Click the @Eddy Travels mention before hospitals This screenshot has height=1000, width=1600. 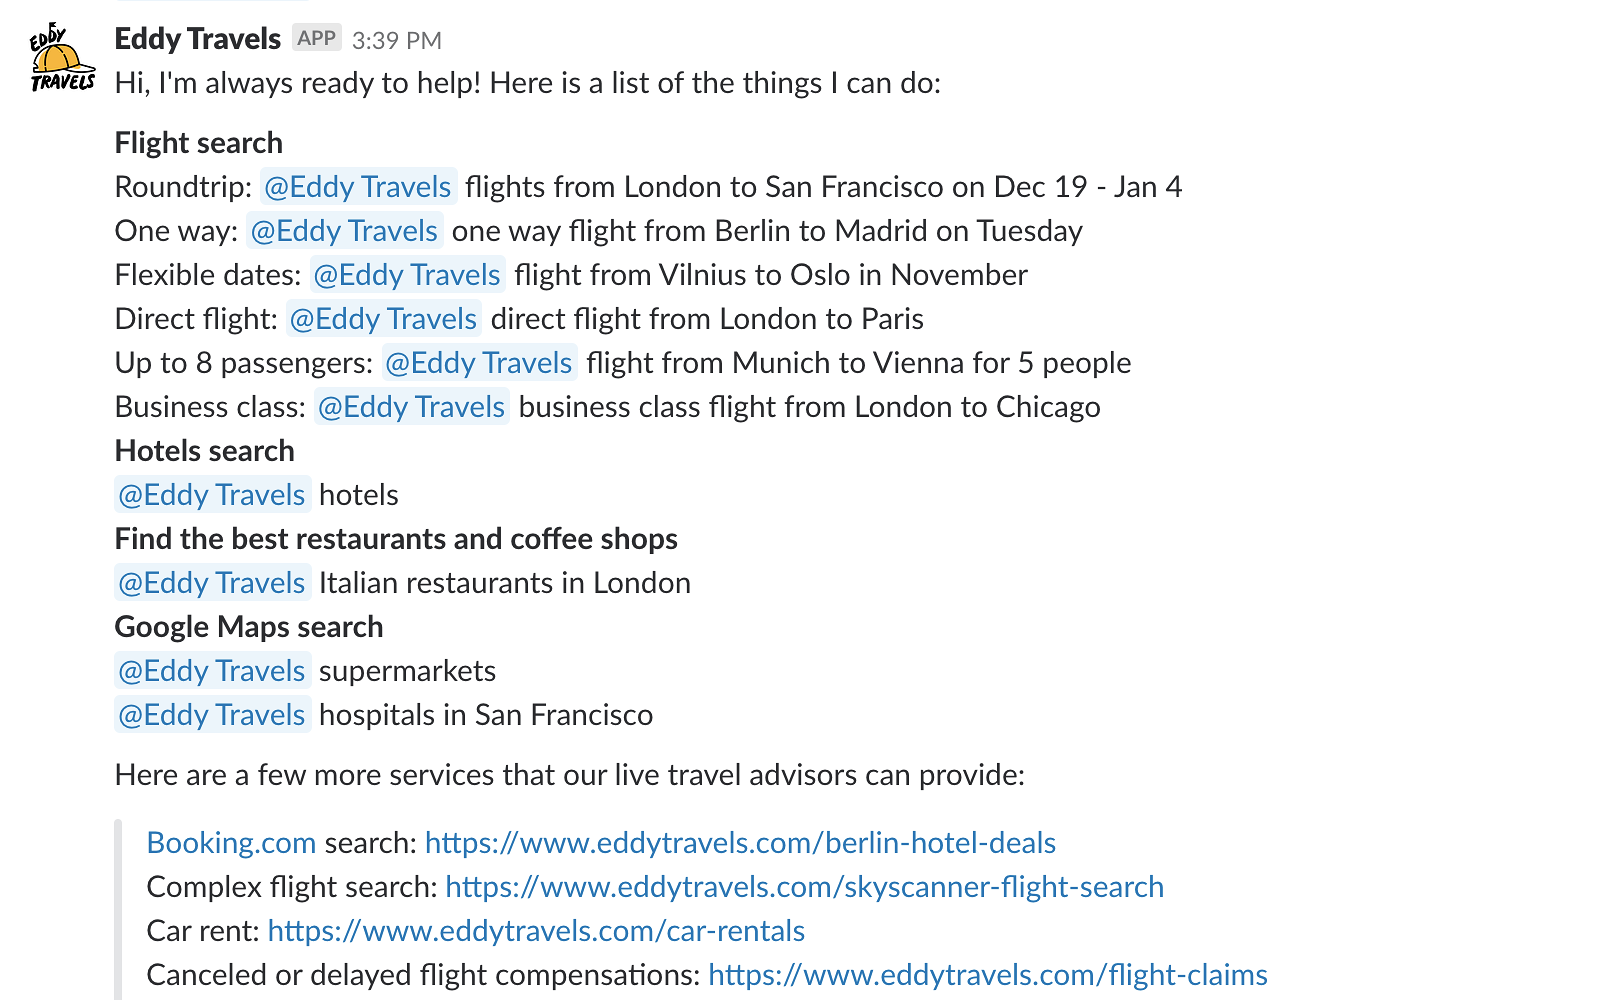coord(211,715)
